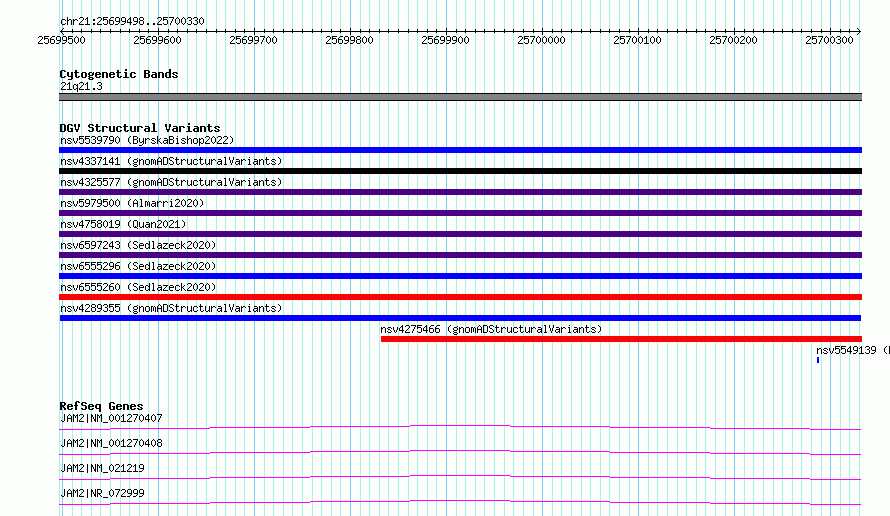Select the purple bar for nsv4325577

460,192
